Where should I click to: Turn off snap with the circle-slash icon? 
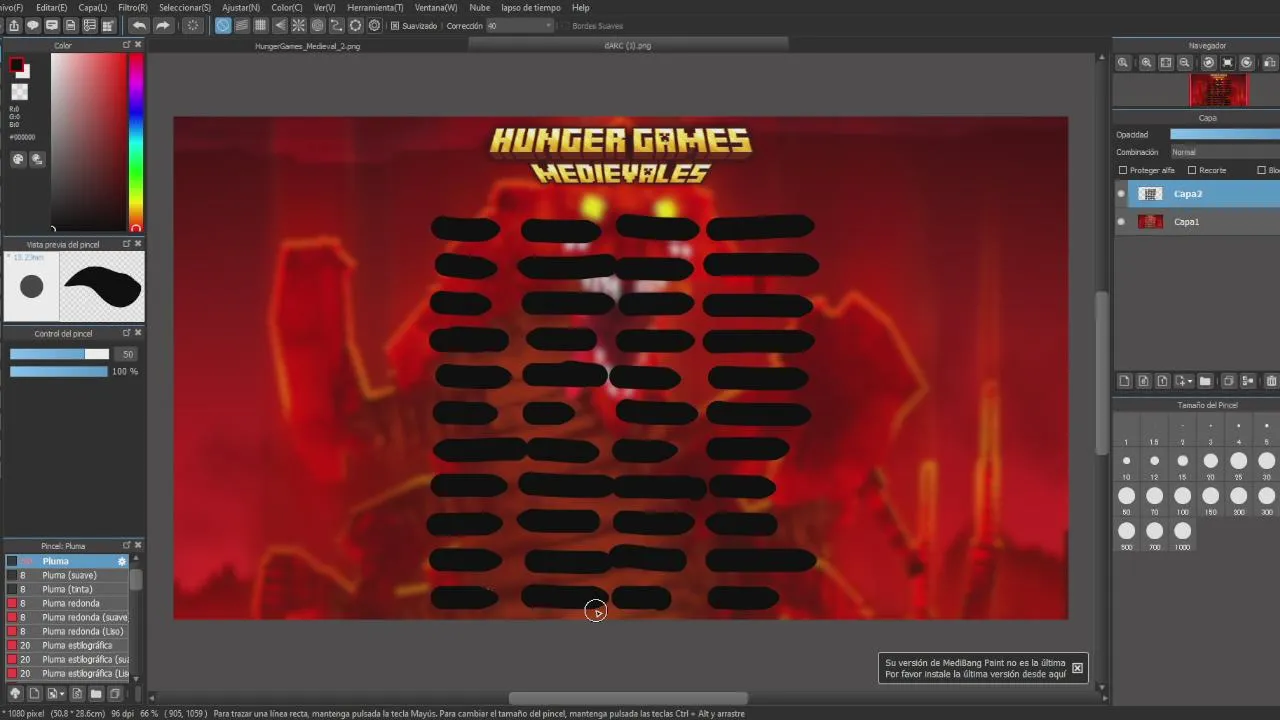(223, 25)
